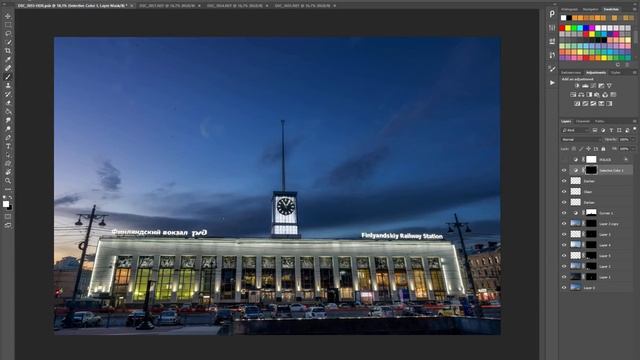This screenshot has height=360, width=640.
Task: Add a Levels adjustment
Action: click(585, 86)
